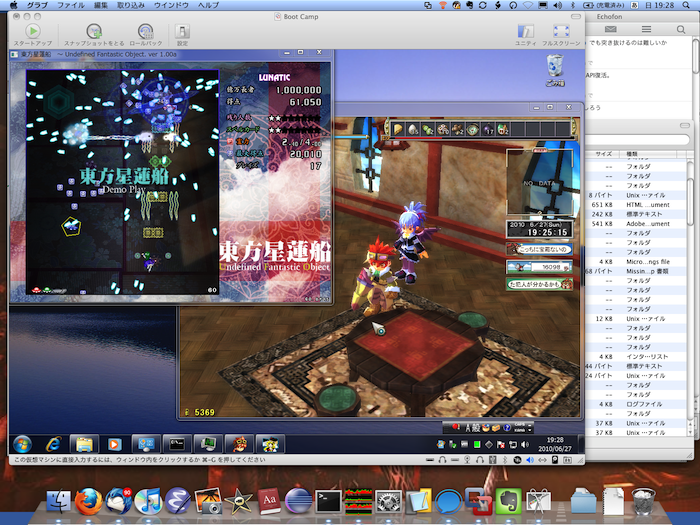700x525 pixels.
Task: Toggle the Boot Camp window toolbar pill
Action: pyautogui.click(x=575, y=17)
